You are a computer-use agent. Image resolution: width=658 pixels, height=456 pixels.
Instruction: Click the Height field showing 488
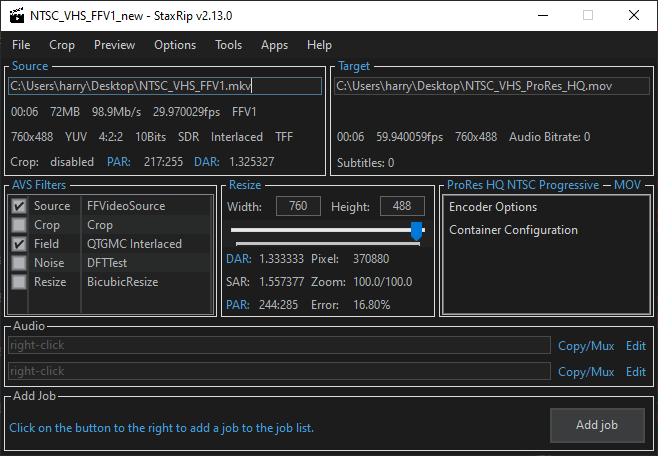(x=402, y=206)
